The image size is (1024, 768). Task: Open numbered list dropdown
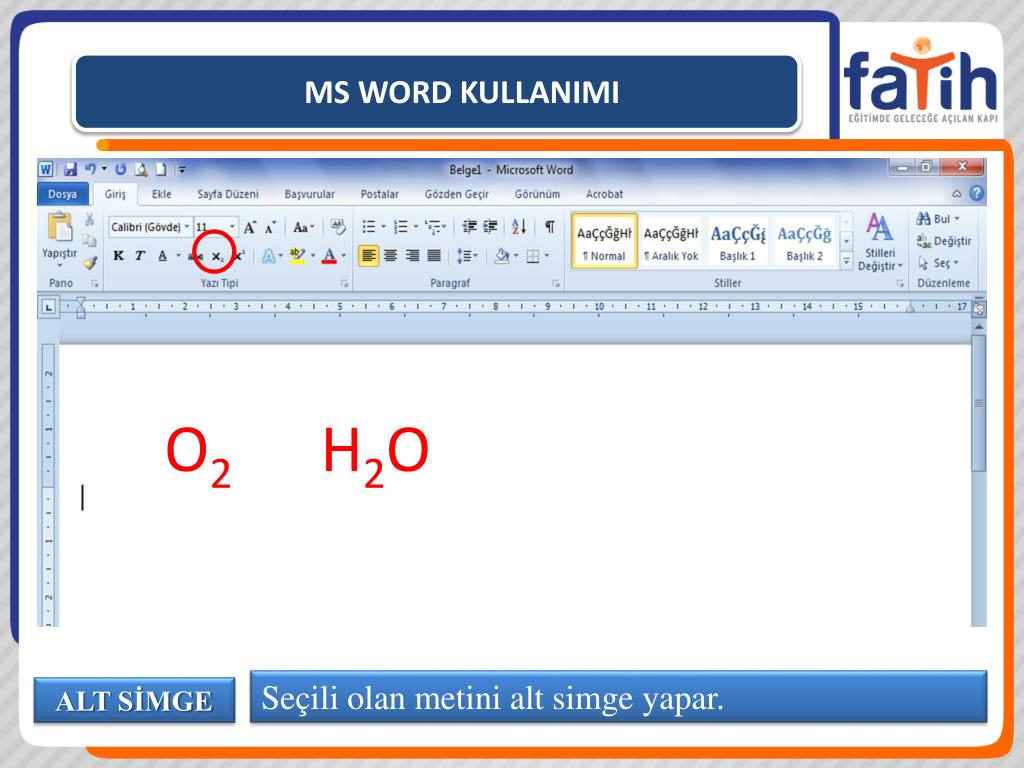click(416, 227)
